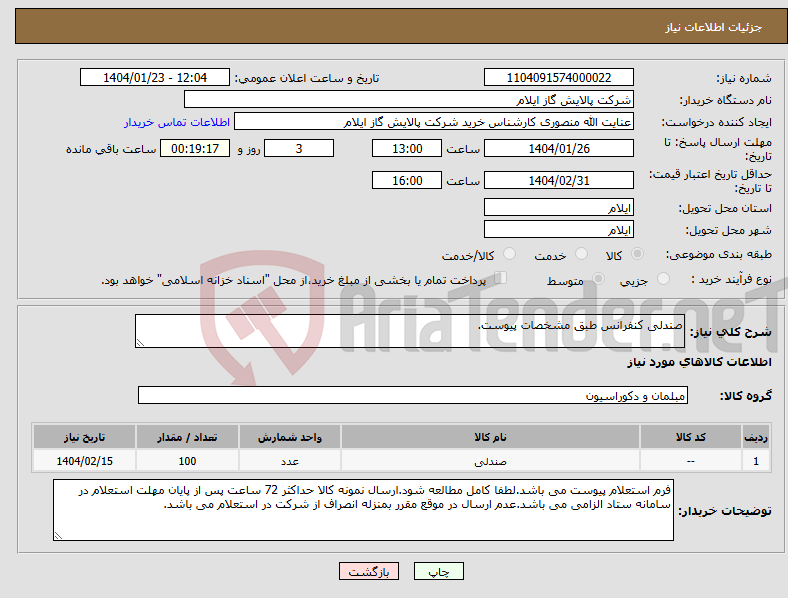Open the اطلاعات تماس خریدار link
This screenshot has height=598, width=788.
177,122
